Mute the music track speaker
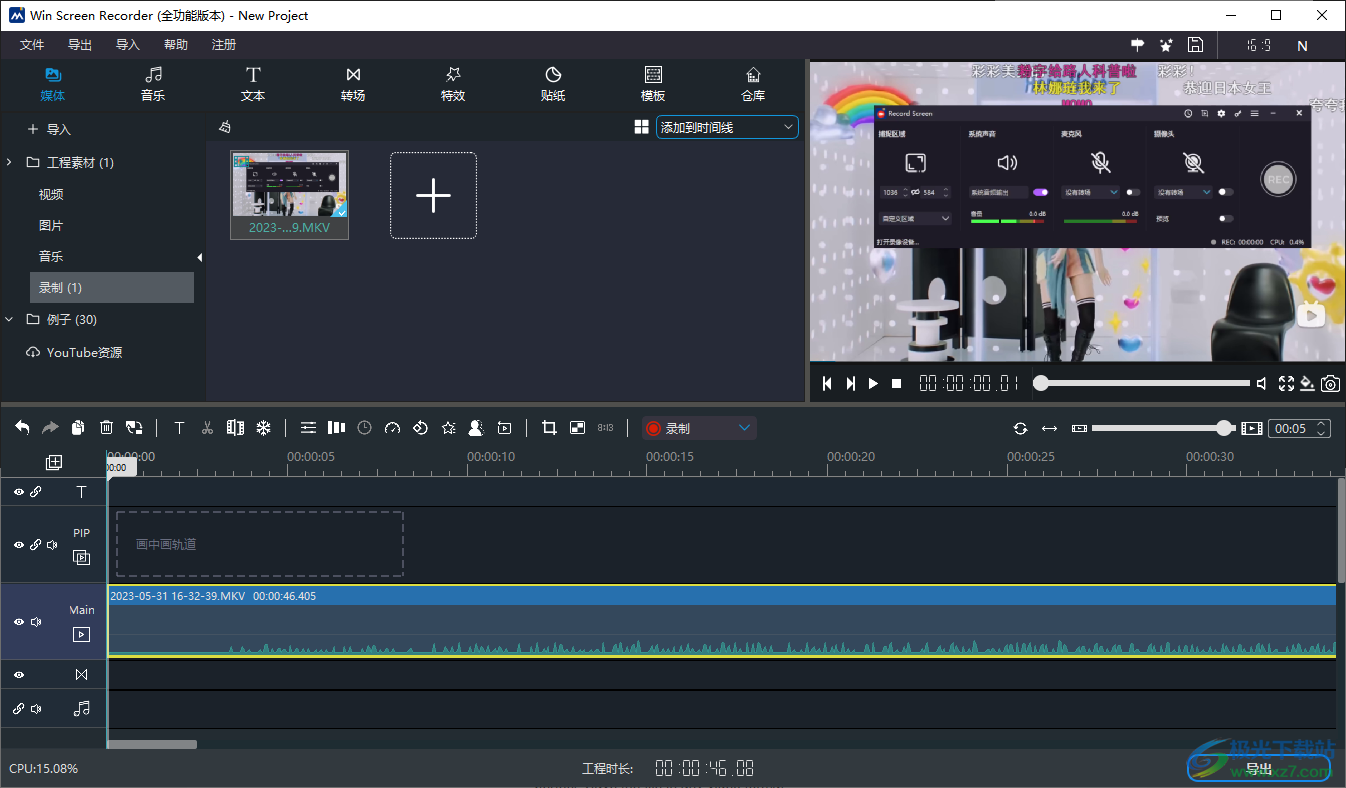Image resolution: width=1346 pixels, height=788 pixels. [x=36, y=709]
